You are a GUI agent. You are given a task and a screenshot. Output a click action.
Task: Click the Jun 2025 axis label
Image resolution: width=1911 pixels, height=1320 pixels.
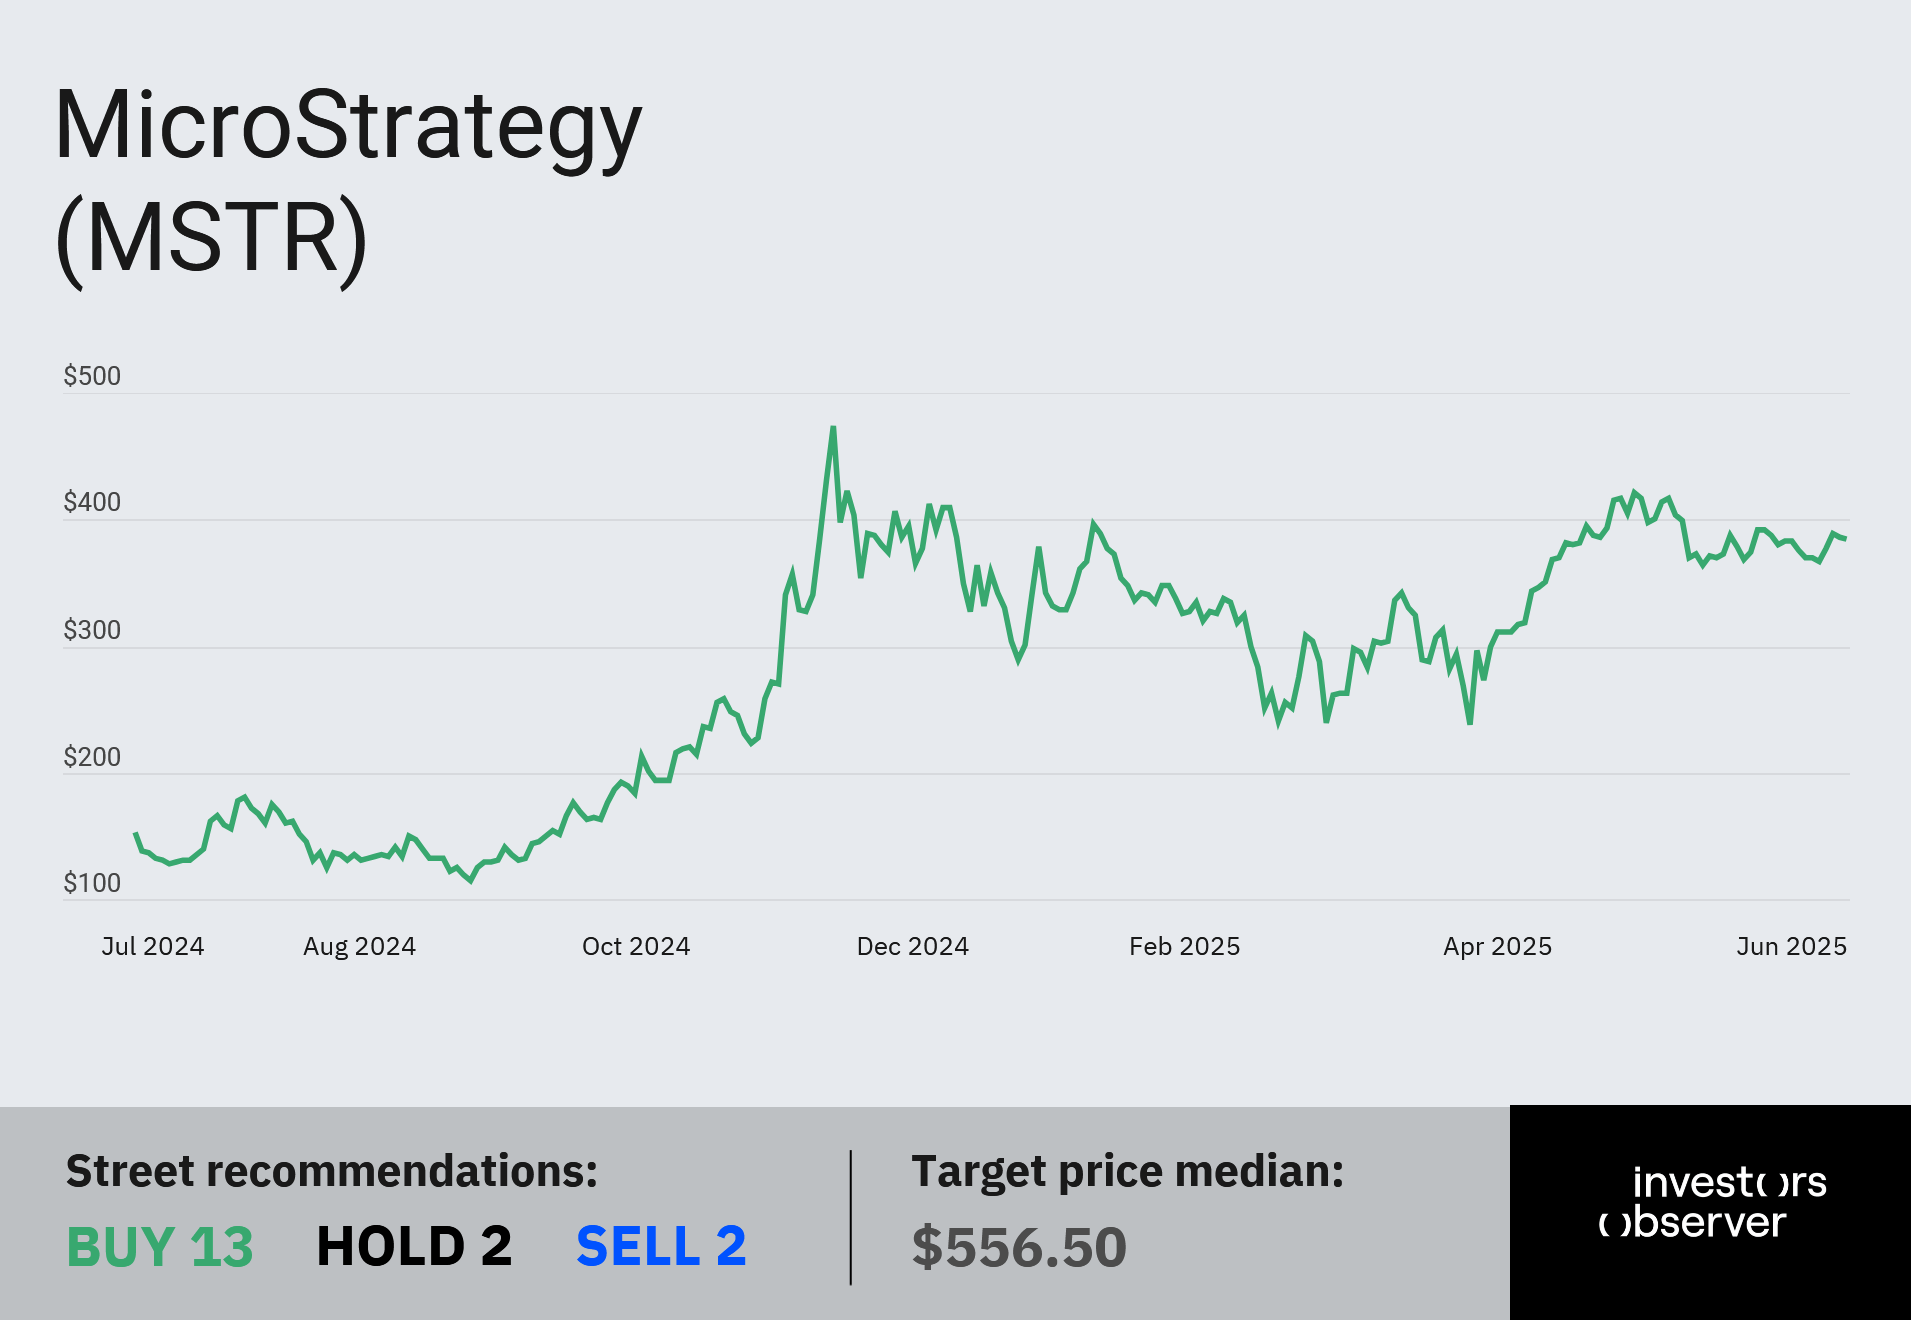click(1792, 946)
